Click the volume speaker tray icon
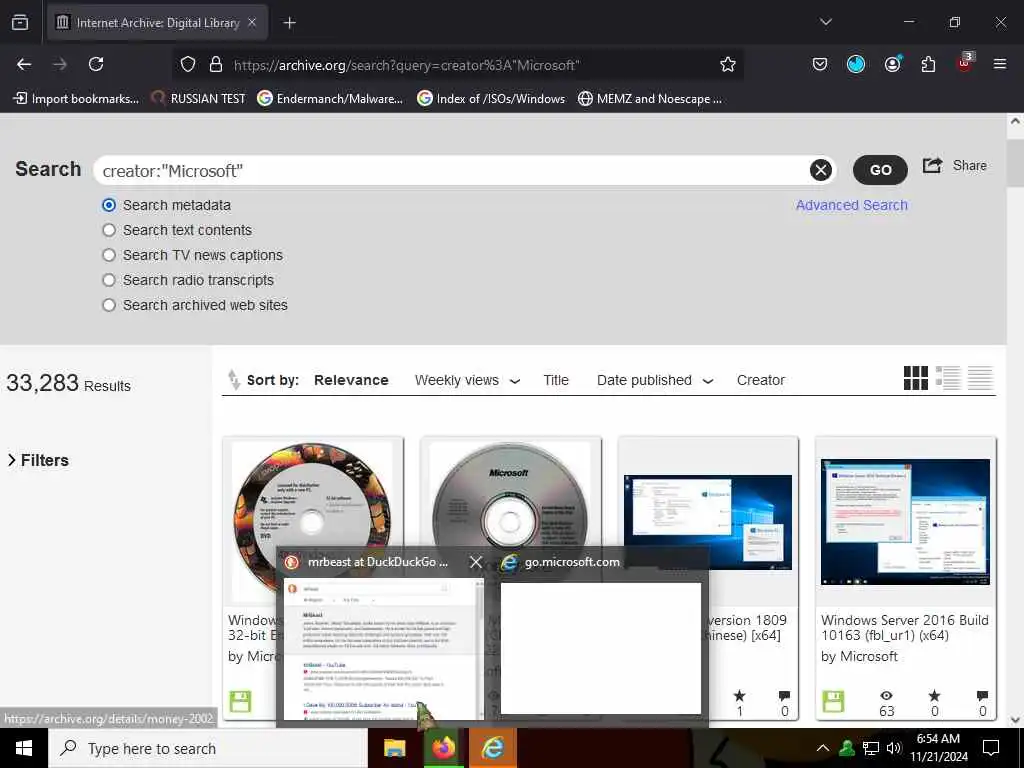 (x=894, y=748)
